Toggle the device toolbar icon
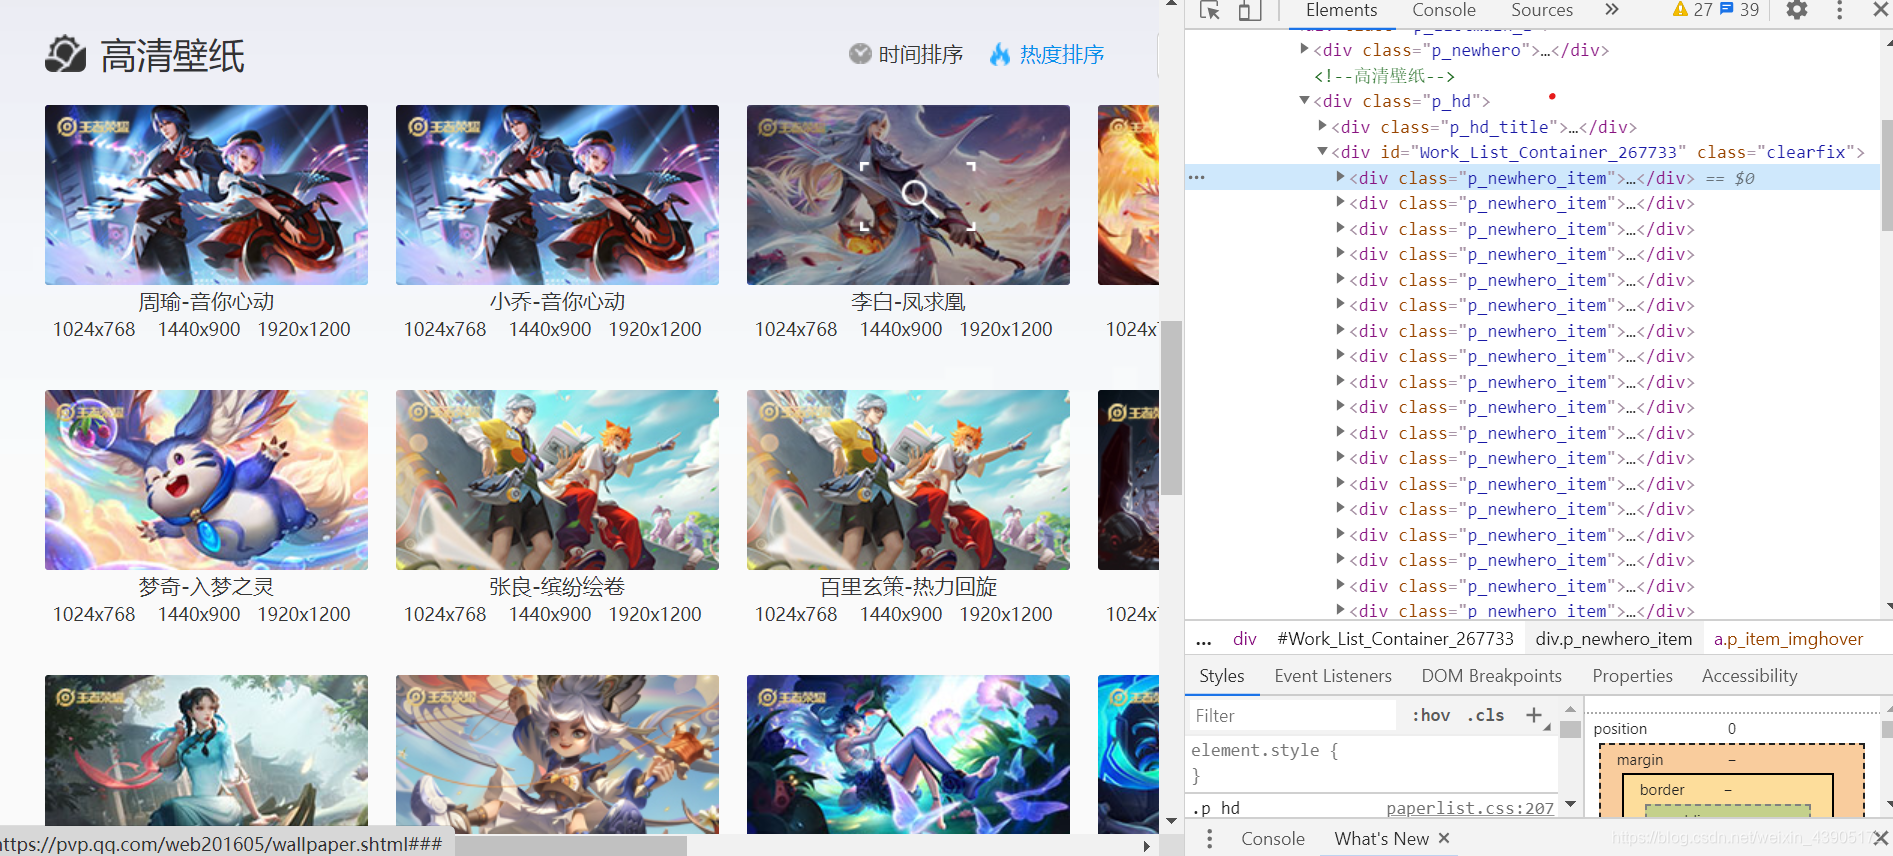This screenshot has height=856, width=1893. click(x=1250, y=10)
